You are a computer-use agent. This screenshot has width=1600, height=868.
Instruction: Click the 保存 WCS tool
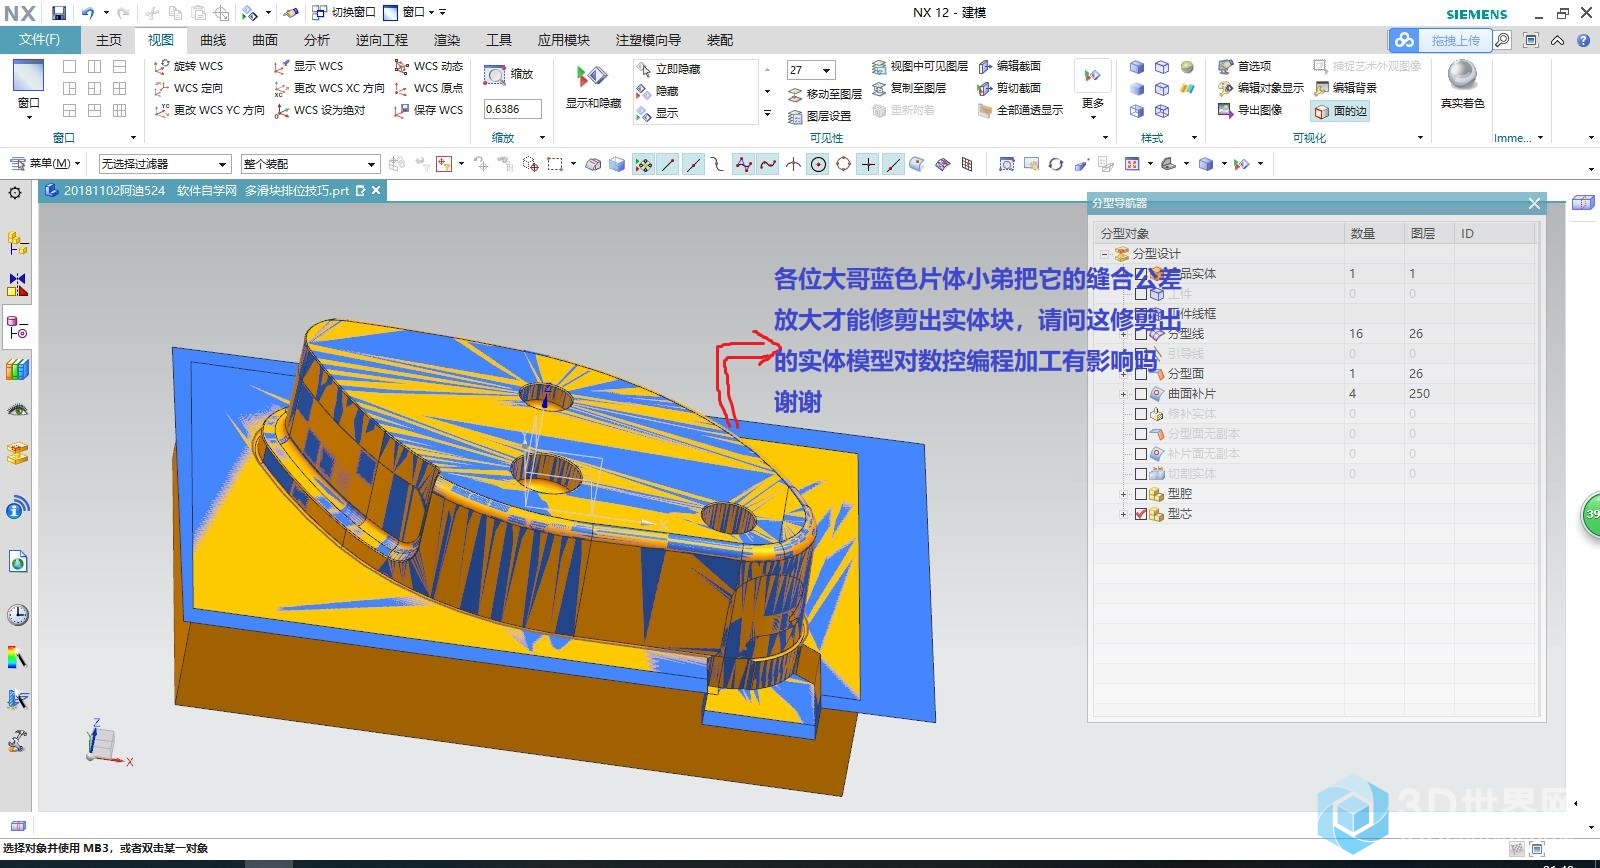[429, 110]
